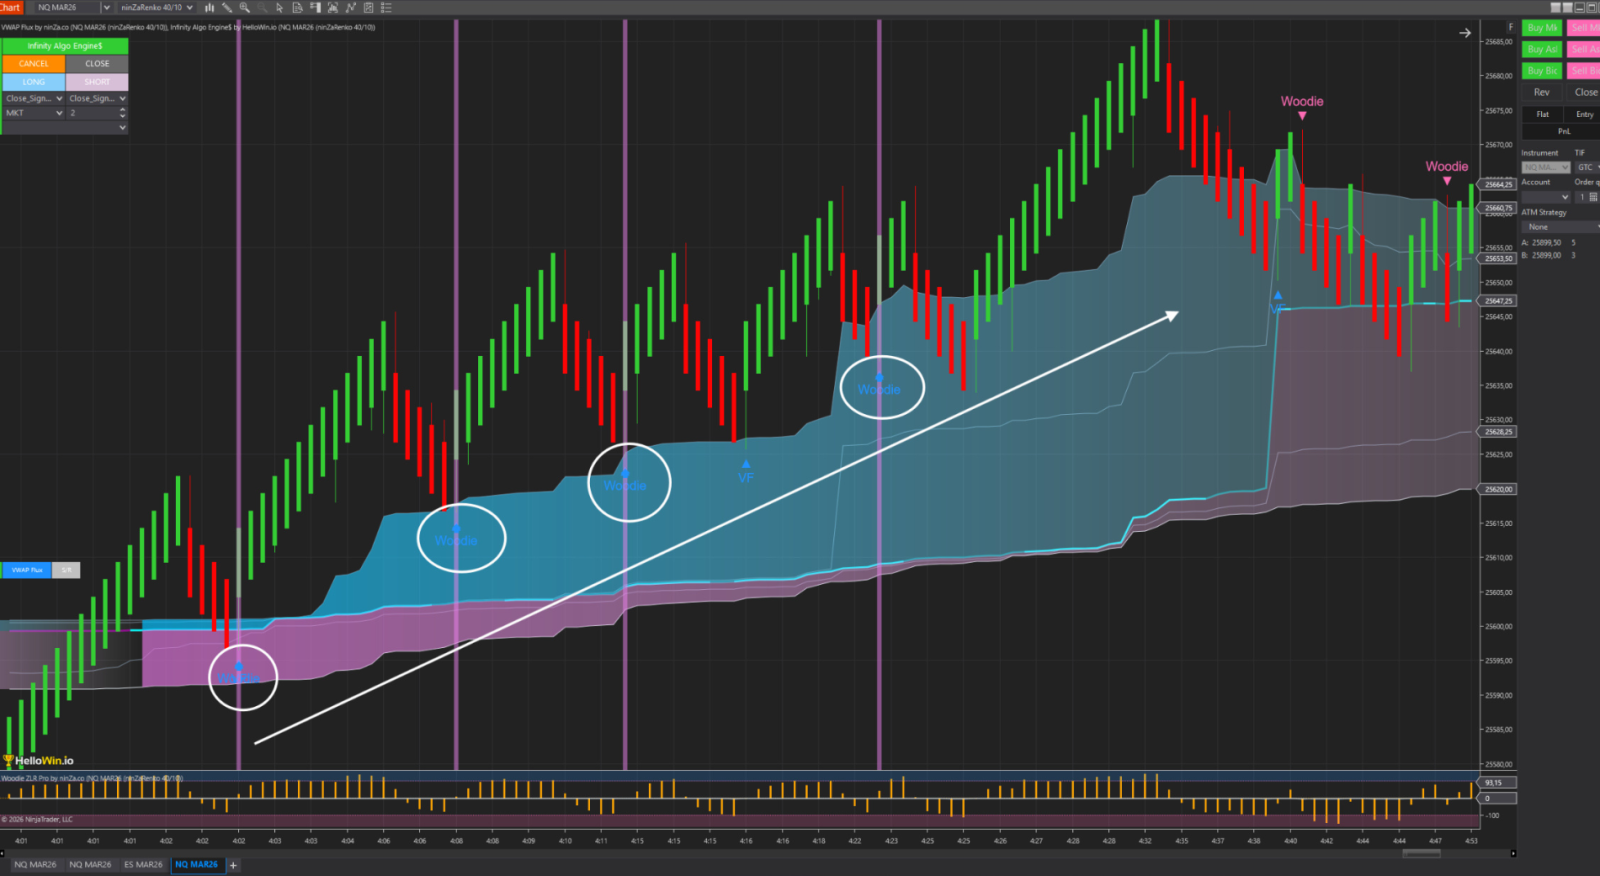
Task: Open the bar type chart style icon
Action: (209, 7)
